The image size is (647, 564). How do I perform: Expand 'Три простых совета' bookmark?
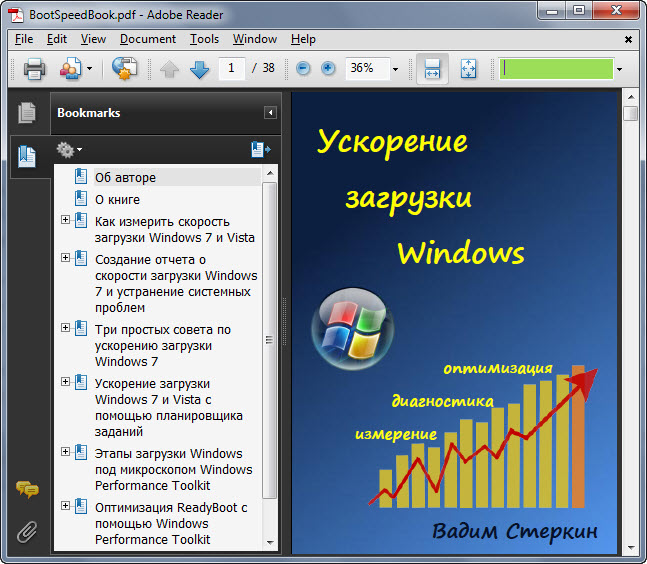[x=65, y=328]
